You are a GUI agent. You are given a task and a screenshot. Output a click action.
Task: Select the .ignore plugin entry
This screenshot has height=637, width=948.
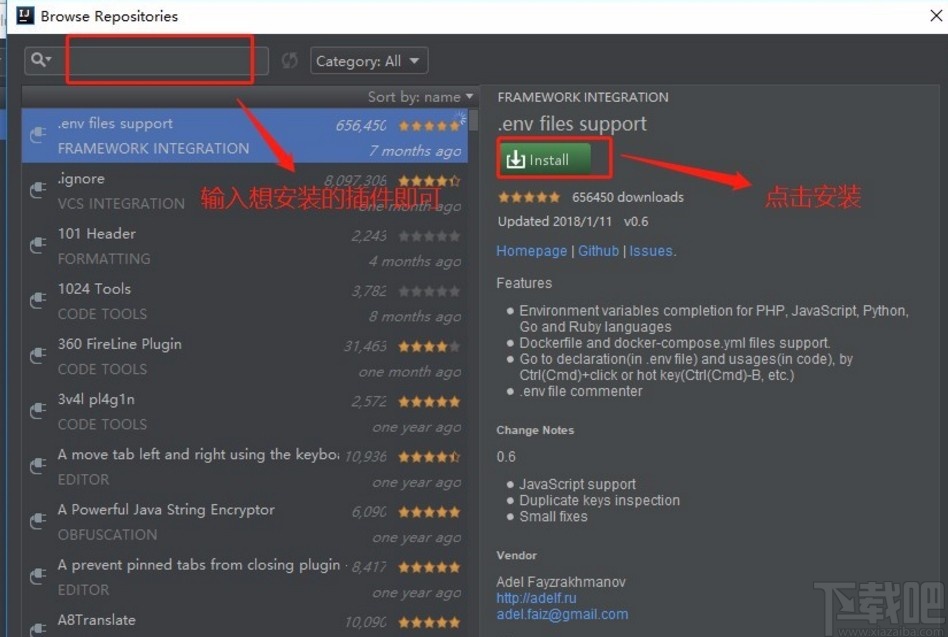tap(200, 190)
